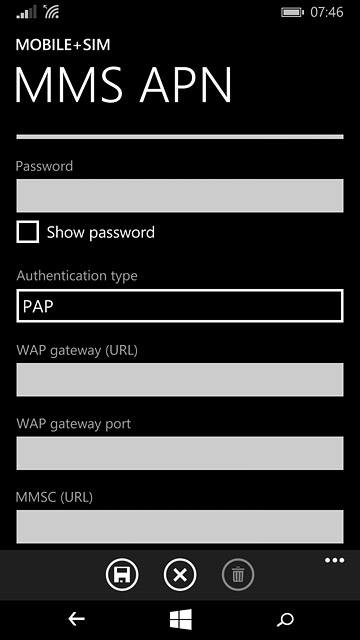Tap the cellular signal strength icon

(x=27, y=12)
